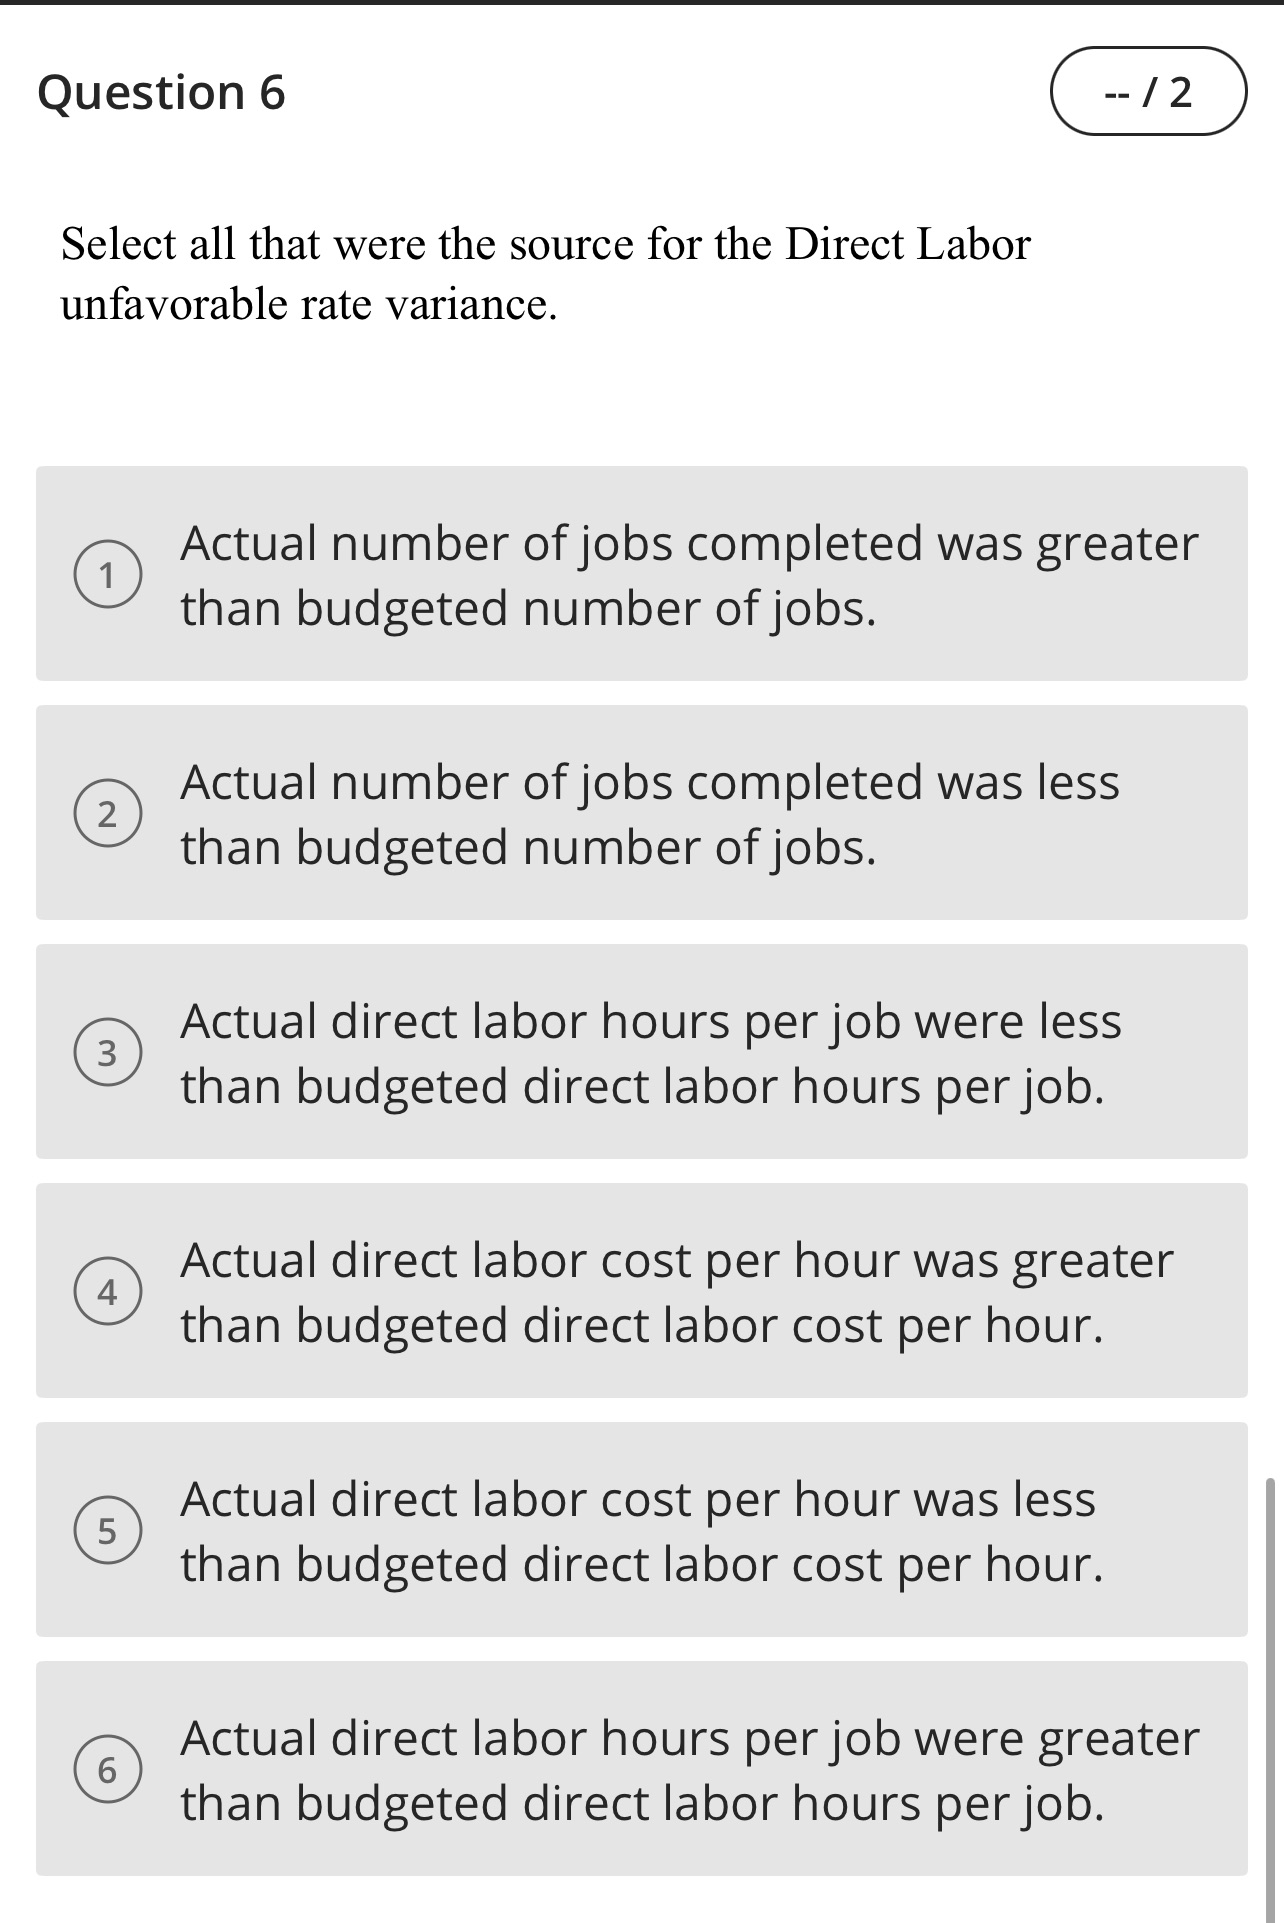
Task: Select the answer mentioning budgeted hours per job less
Action: click(x=642, y=1053)
